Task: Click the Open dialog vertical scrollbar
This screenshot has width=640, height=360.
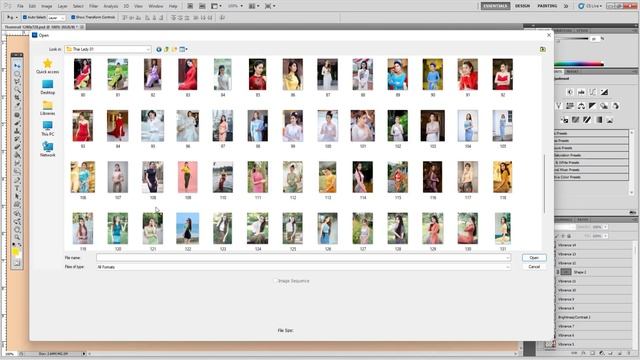Action: pyautogui.click(x=544, y=184)
